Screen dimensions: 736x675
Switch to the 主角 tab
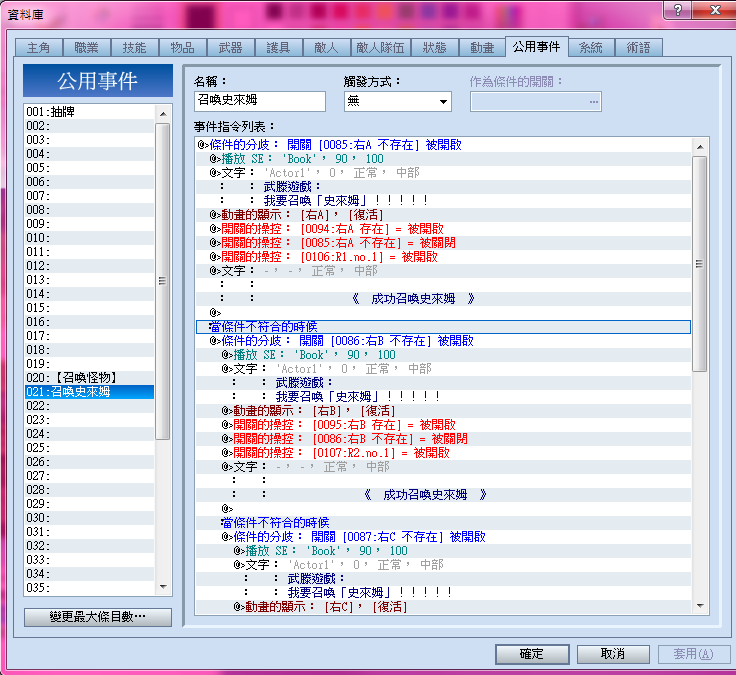(x=38, y=48)
